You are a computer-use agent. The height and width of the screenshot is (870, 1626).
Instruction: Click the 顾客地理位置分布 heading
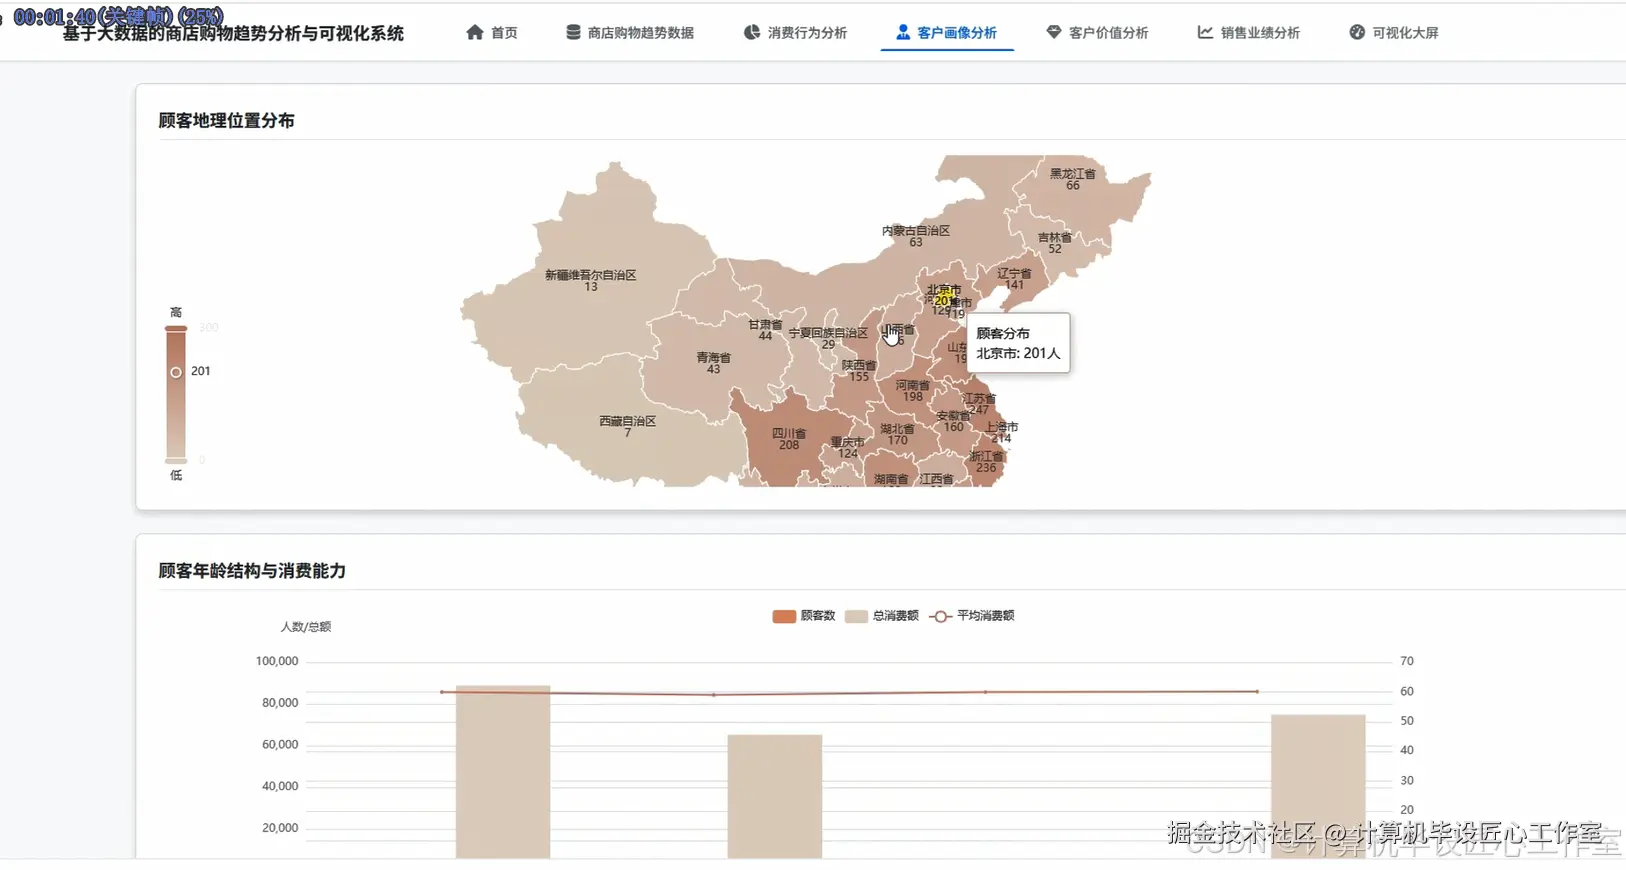click(x=226, y=120)
